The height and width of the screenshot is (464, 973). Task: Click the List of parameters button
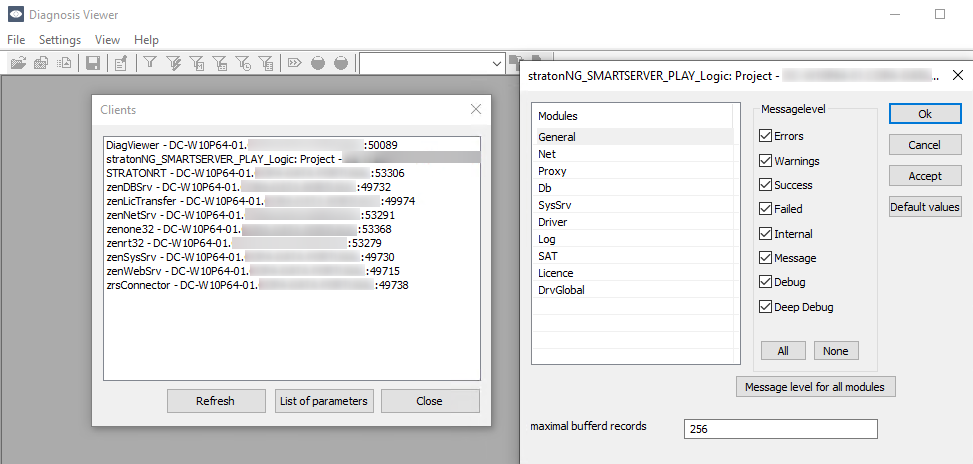(x=324, y=401)
